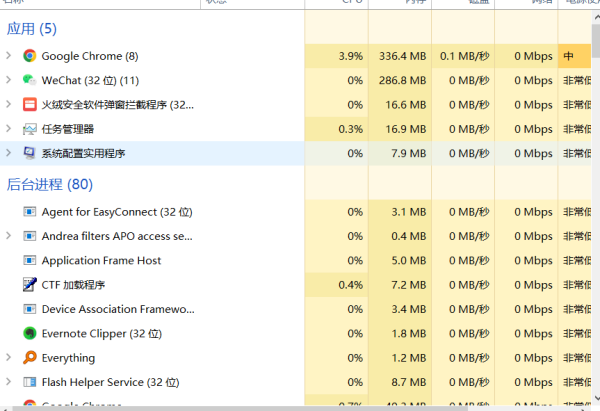This screenshot has width=600, height=411.
Task: Expand the Andrea filters APO entry
Action: 8,235
